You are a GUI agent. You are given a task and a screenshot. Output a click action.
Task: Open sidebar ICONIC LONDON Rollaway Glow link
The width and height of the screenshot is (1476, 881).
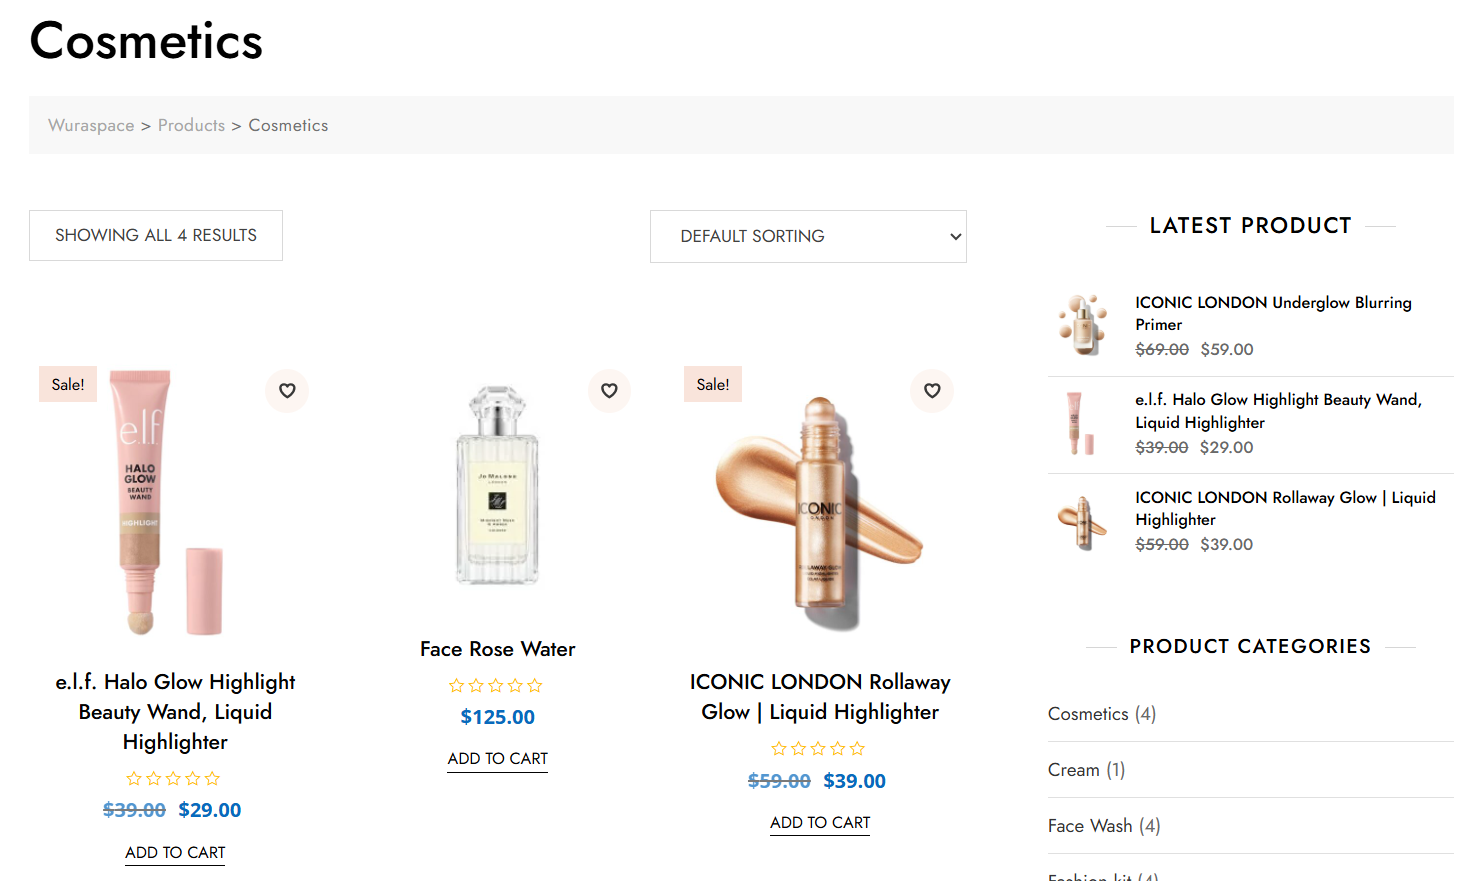point(1284,508)
